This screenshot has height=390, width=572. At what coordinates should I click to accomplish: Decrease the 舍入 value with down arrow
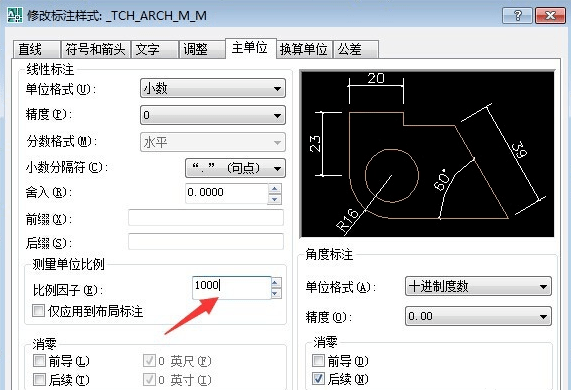pyautogui.click(x=275, y=199)
